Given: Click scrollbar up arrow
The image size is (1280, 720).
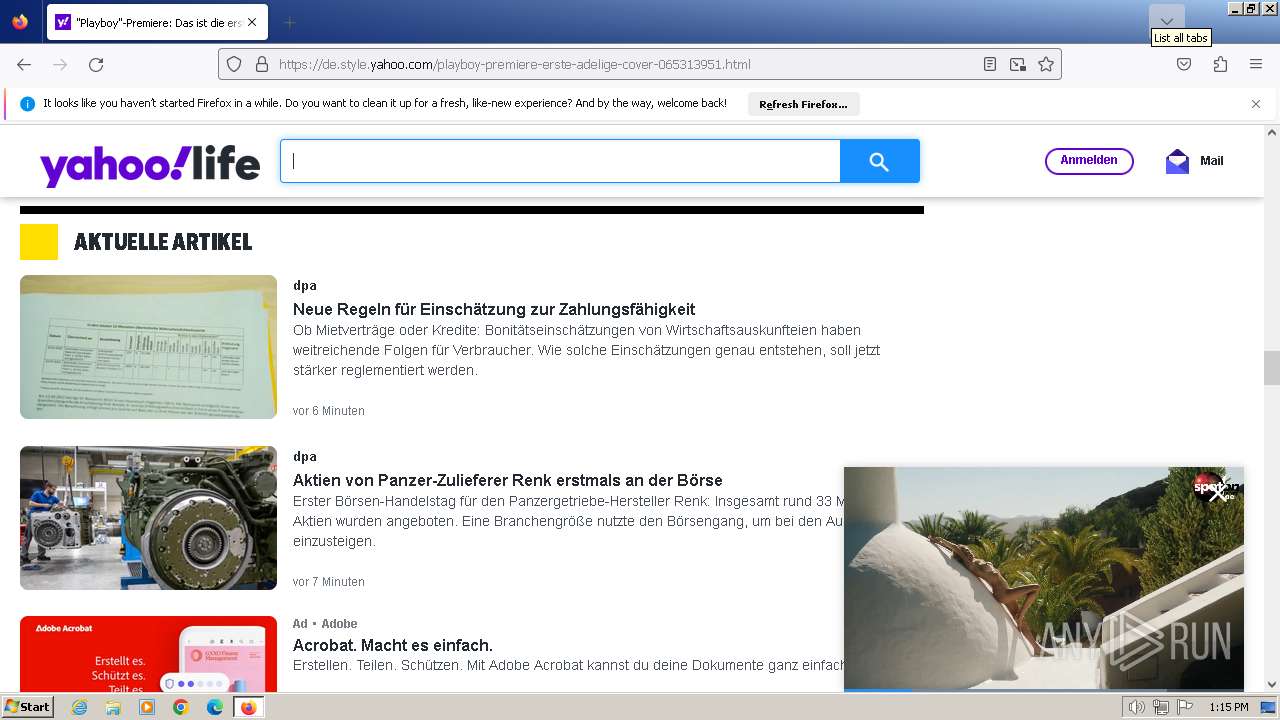Looking at the screenshot, I should click(x=1272, y=132).
